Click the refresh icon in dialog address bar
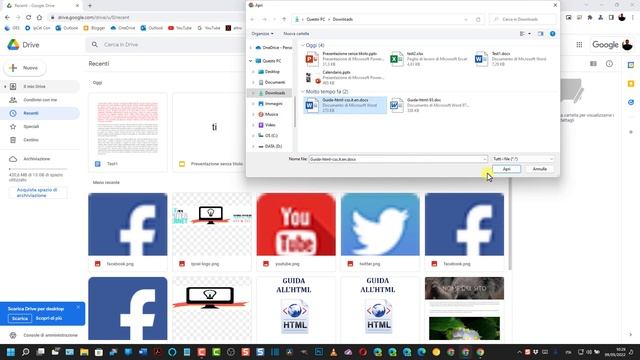The width and height of the screenshot is (640, 360). 478,19
